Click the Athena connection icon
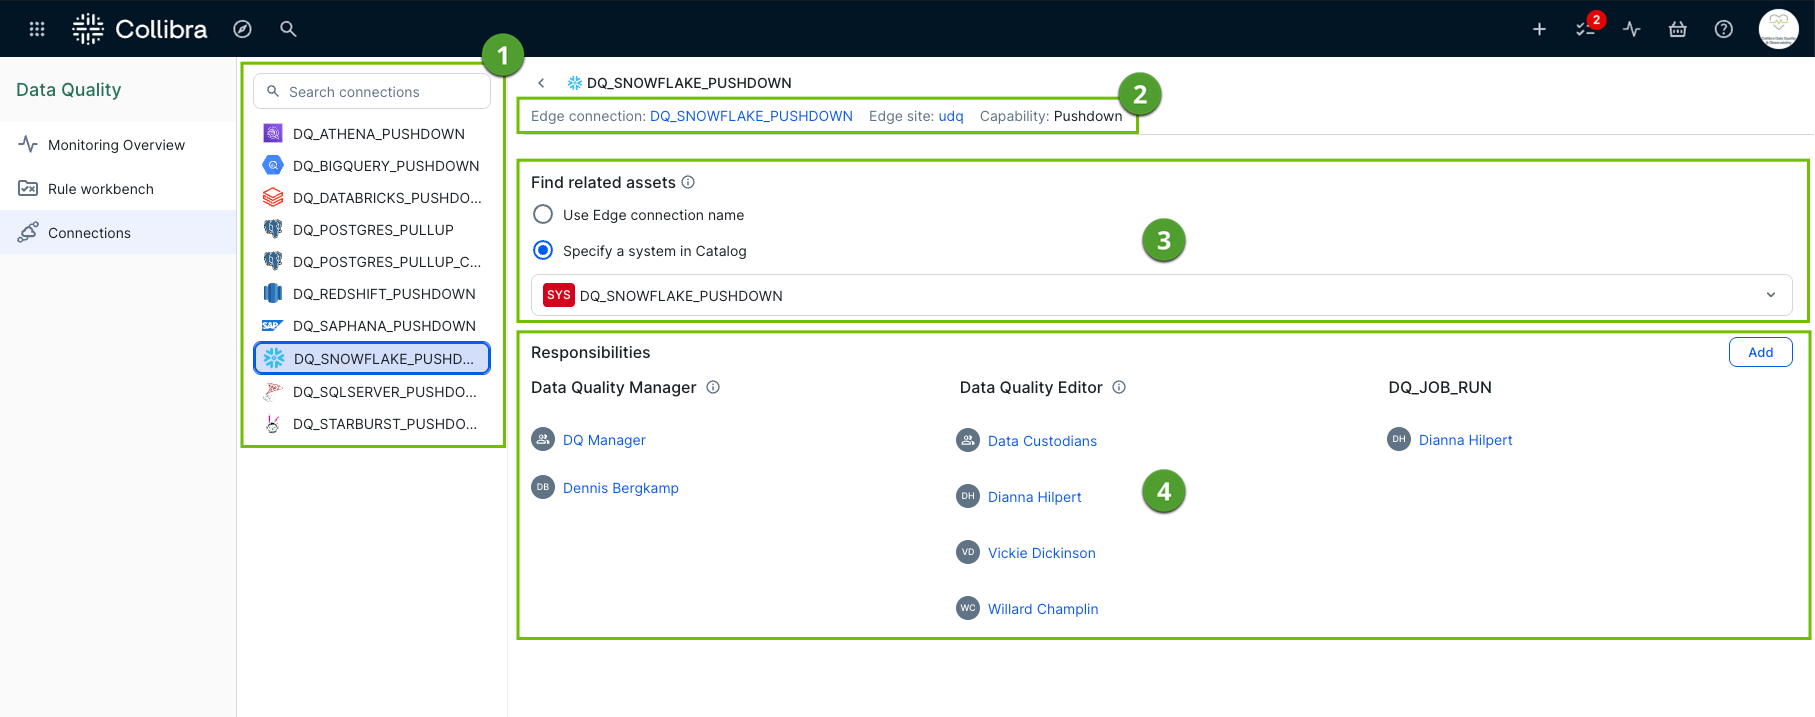 [x=273, y=133]
